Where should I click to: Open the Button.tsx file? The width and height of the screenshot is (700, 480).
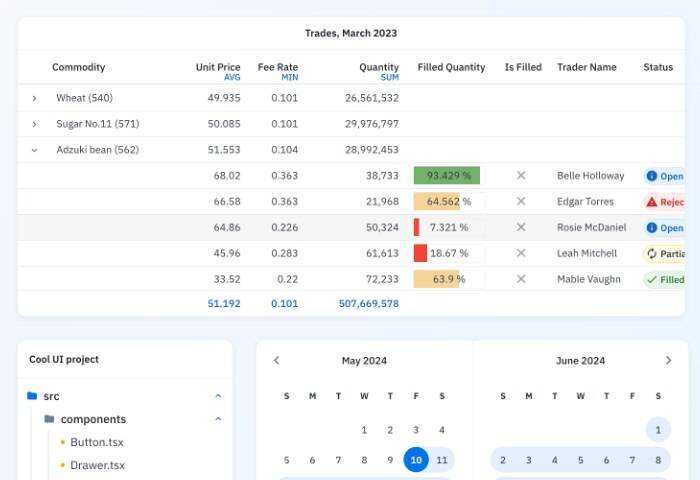point(97,442)
